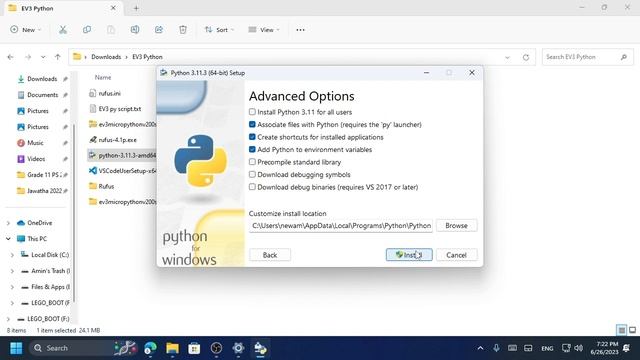Viewport: 640px width, 360px height.
Task: Enable Download debug binaries option
Action: pos(252,187)
